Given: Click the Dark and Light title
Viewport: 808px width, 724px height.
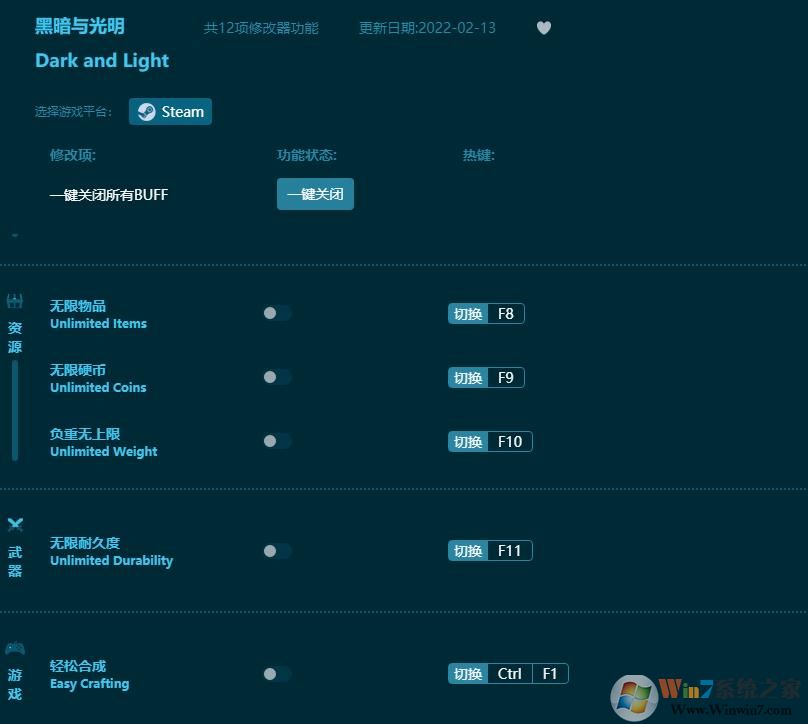Looking at the screenshot, I should pos(102,61).
